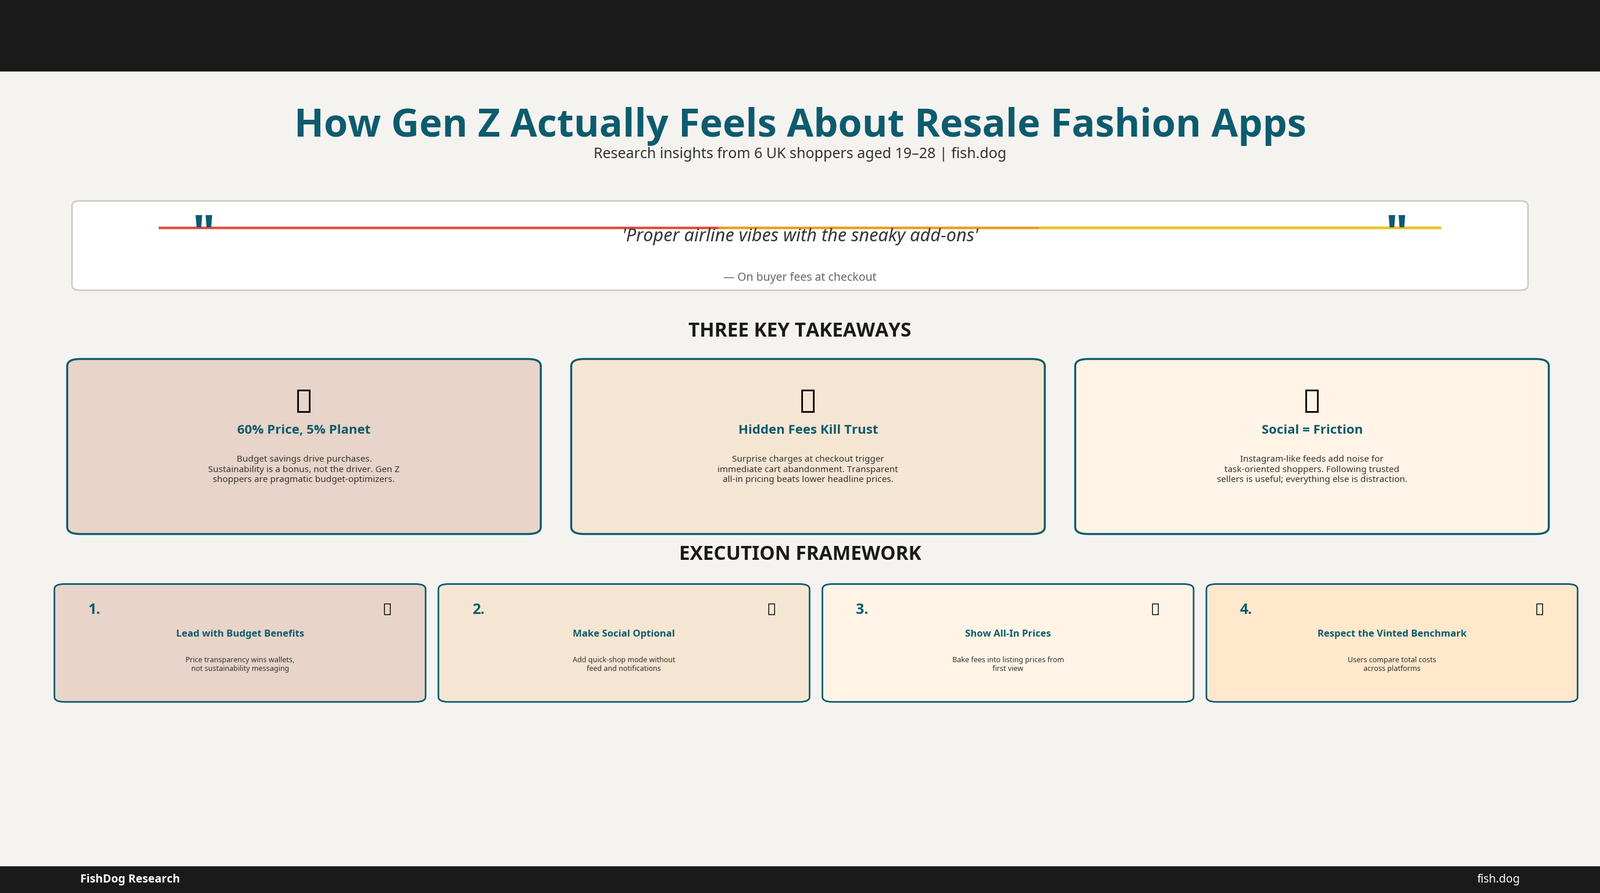The image size is (1600, 893).
Task: Click the '60% Price, 5% Planet' card title
Action: coord(304,430)
